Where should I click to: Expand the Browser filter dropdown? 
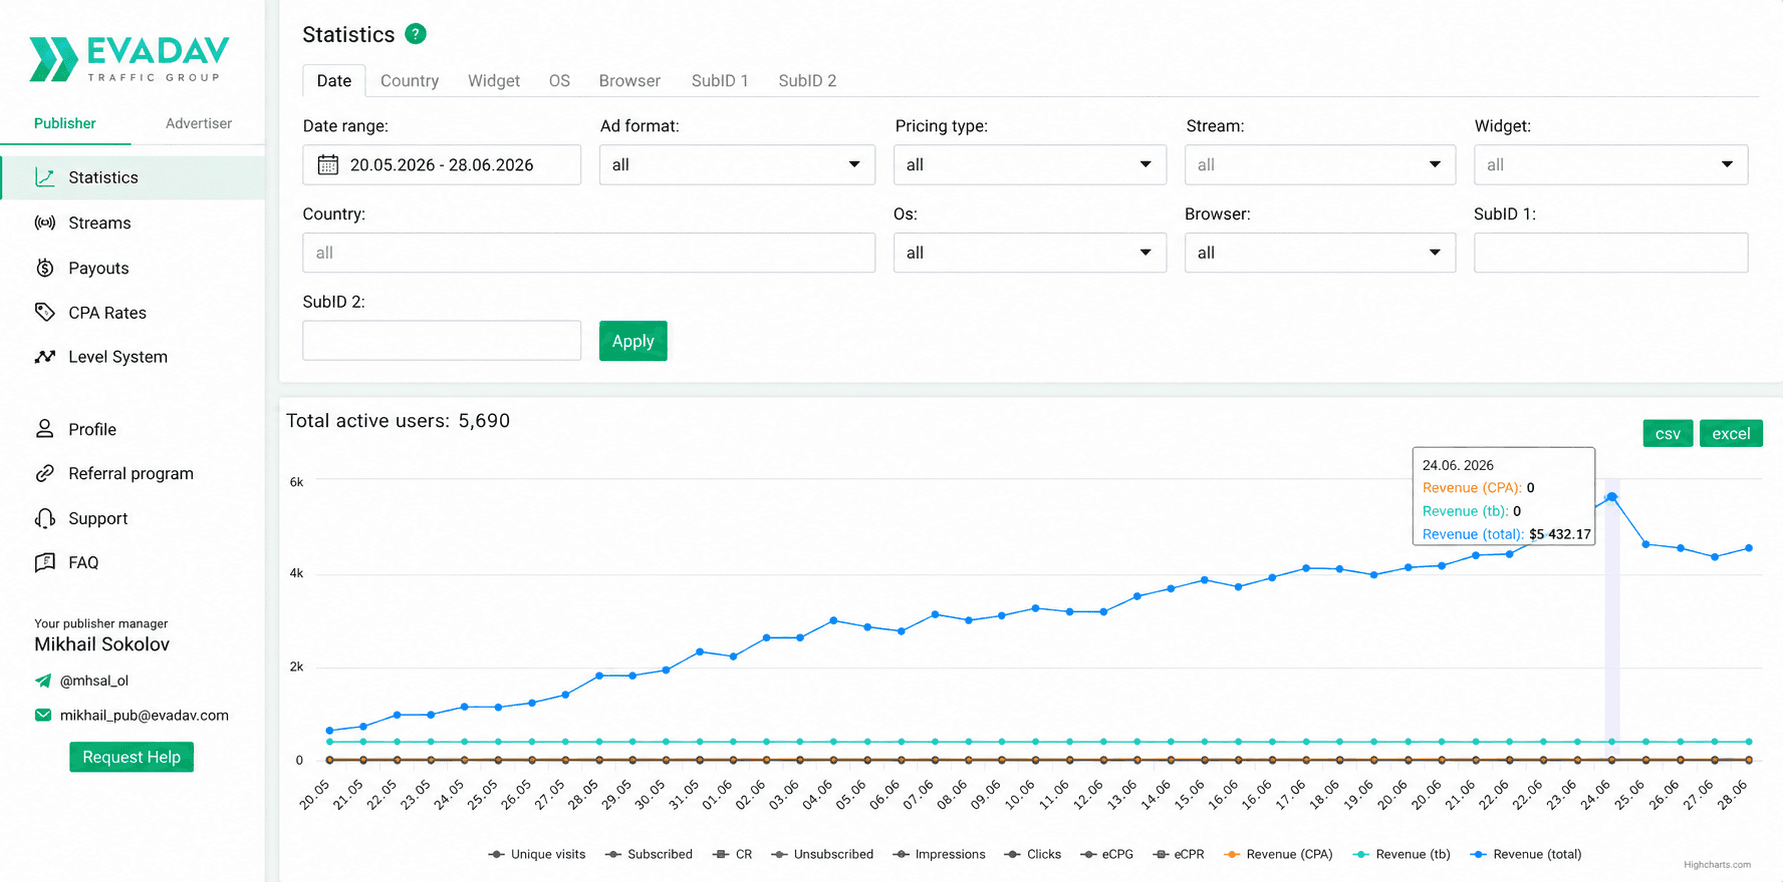tap(1320, 253)
